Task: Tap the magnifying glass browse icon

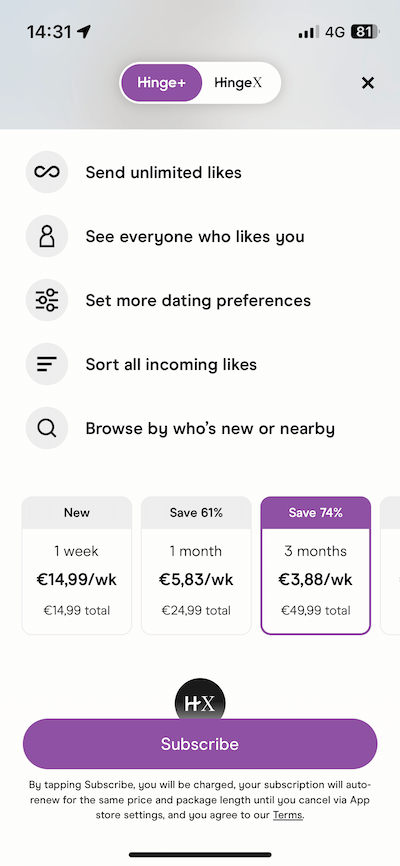Action: [x=47, y=429]
